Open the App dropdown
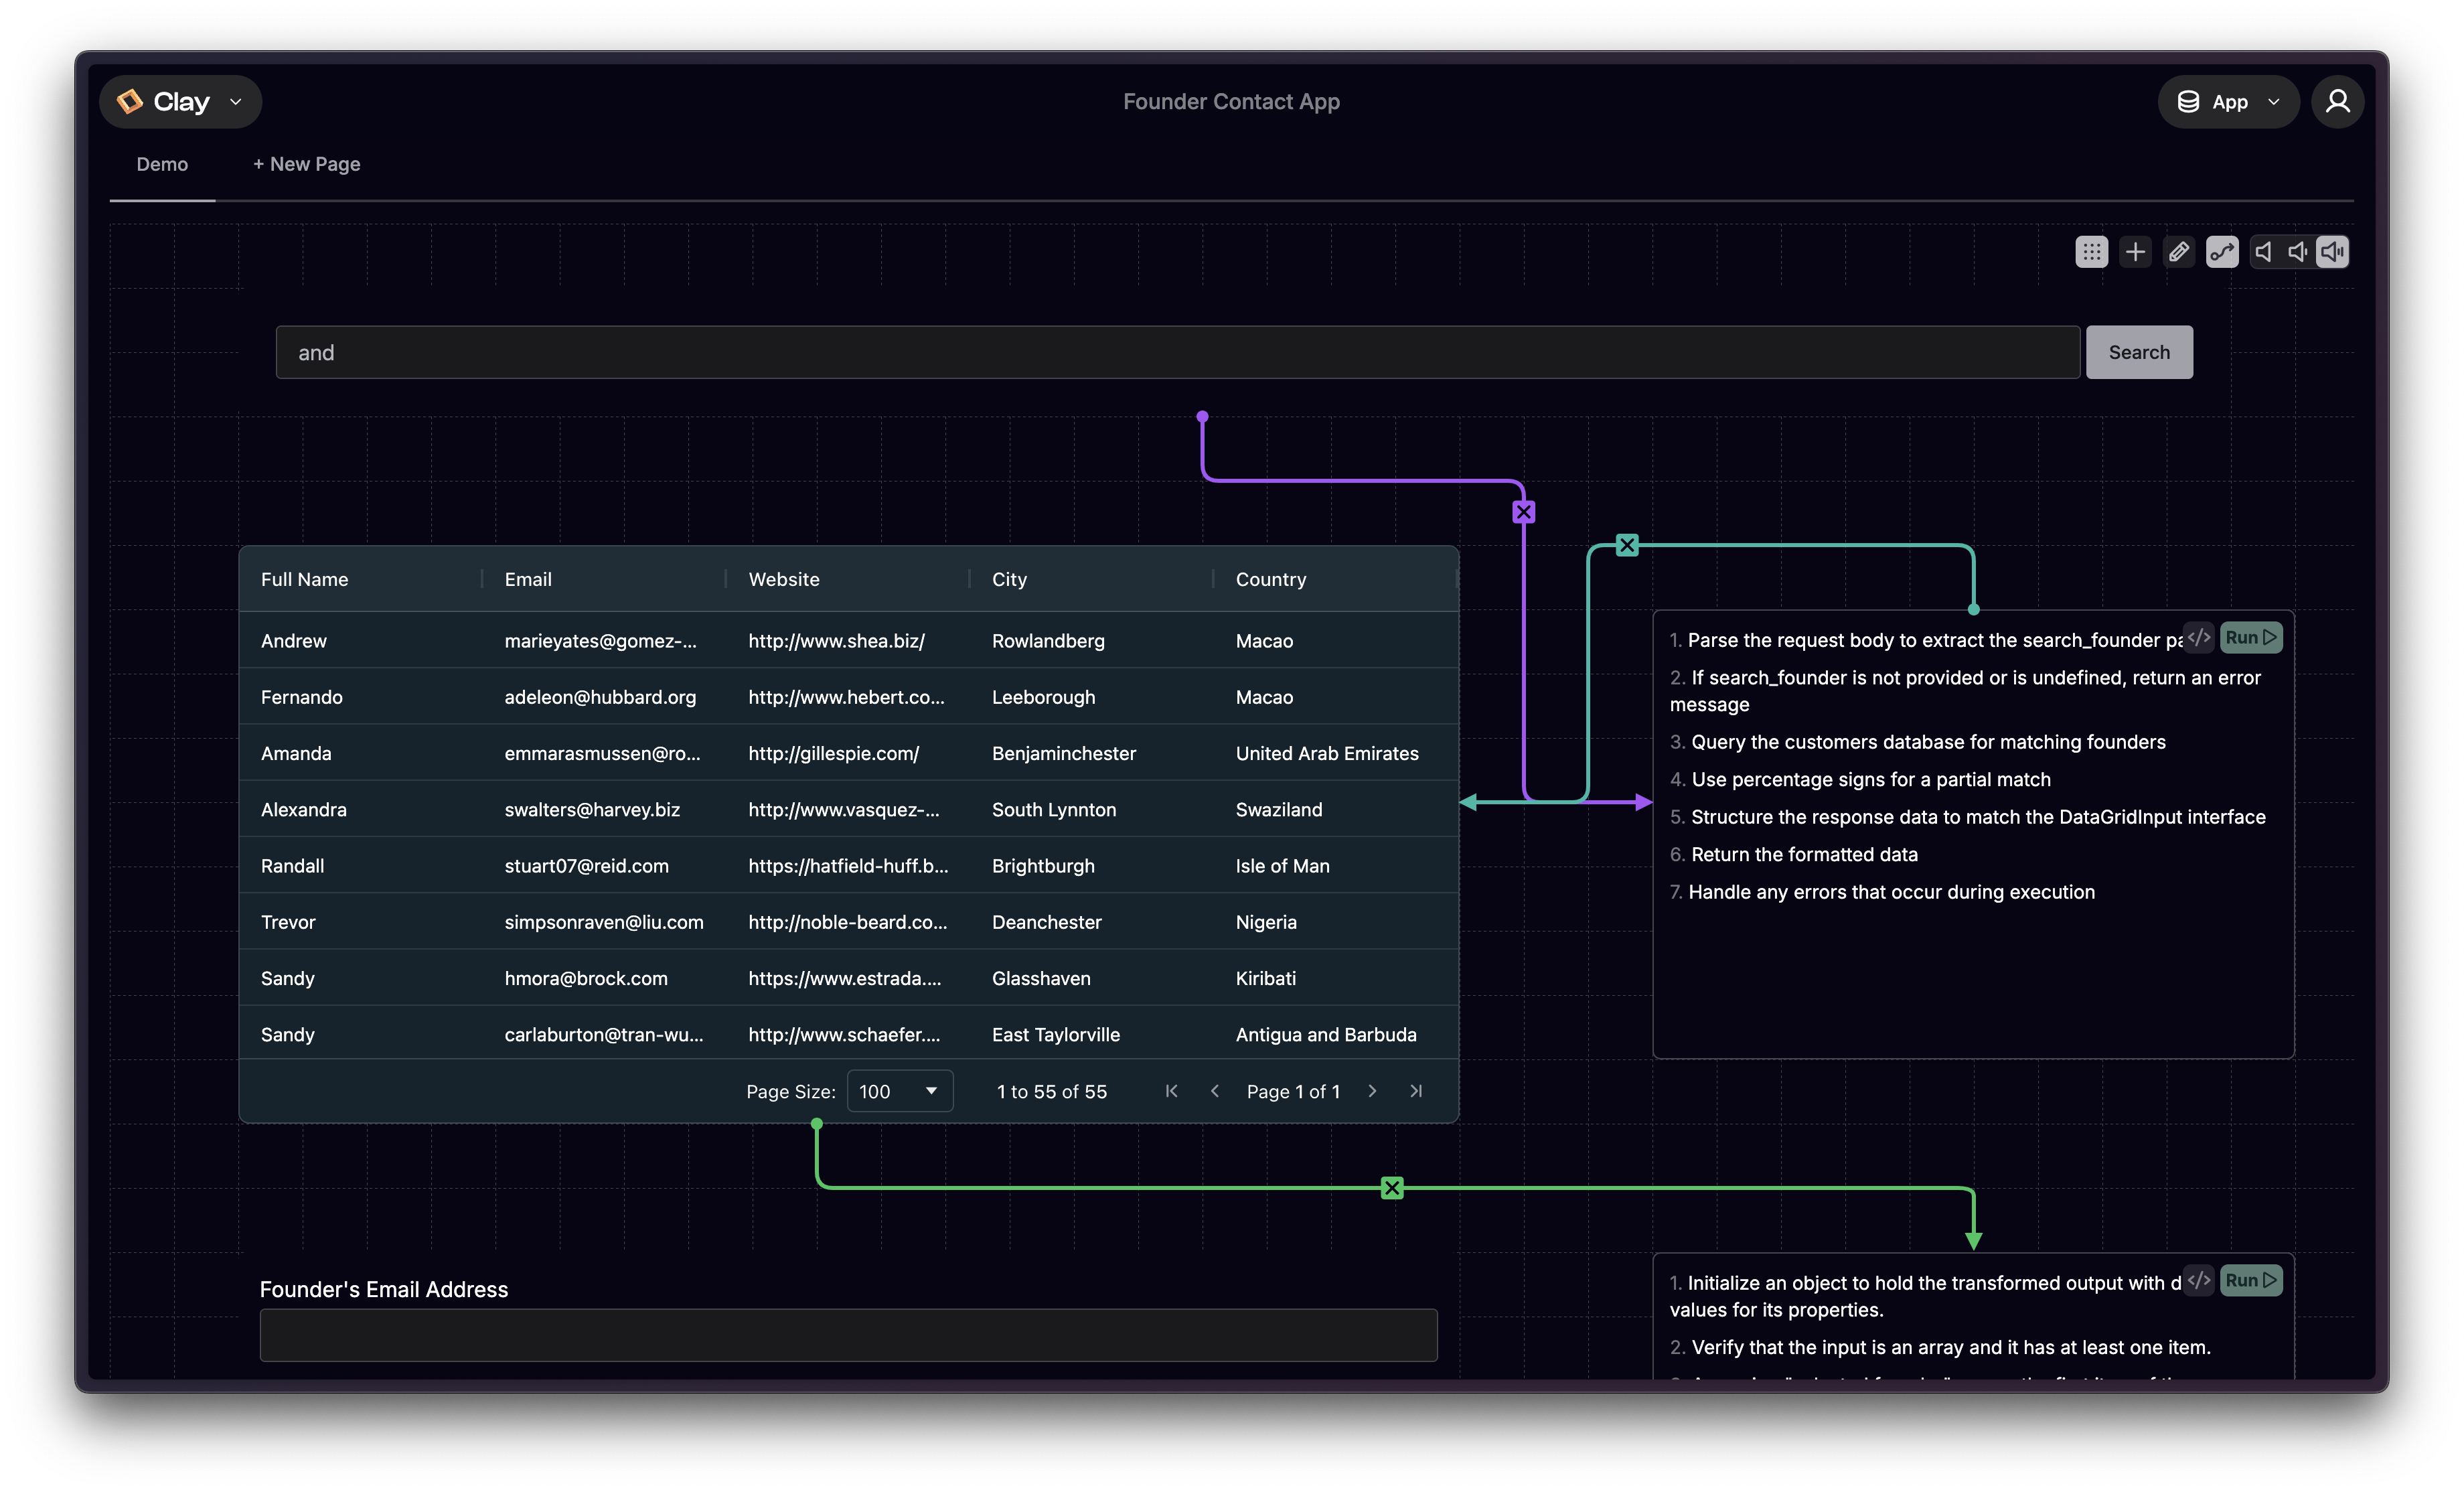2464x1492 pixels. click(x=2227, y=101)
